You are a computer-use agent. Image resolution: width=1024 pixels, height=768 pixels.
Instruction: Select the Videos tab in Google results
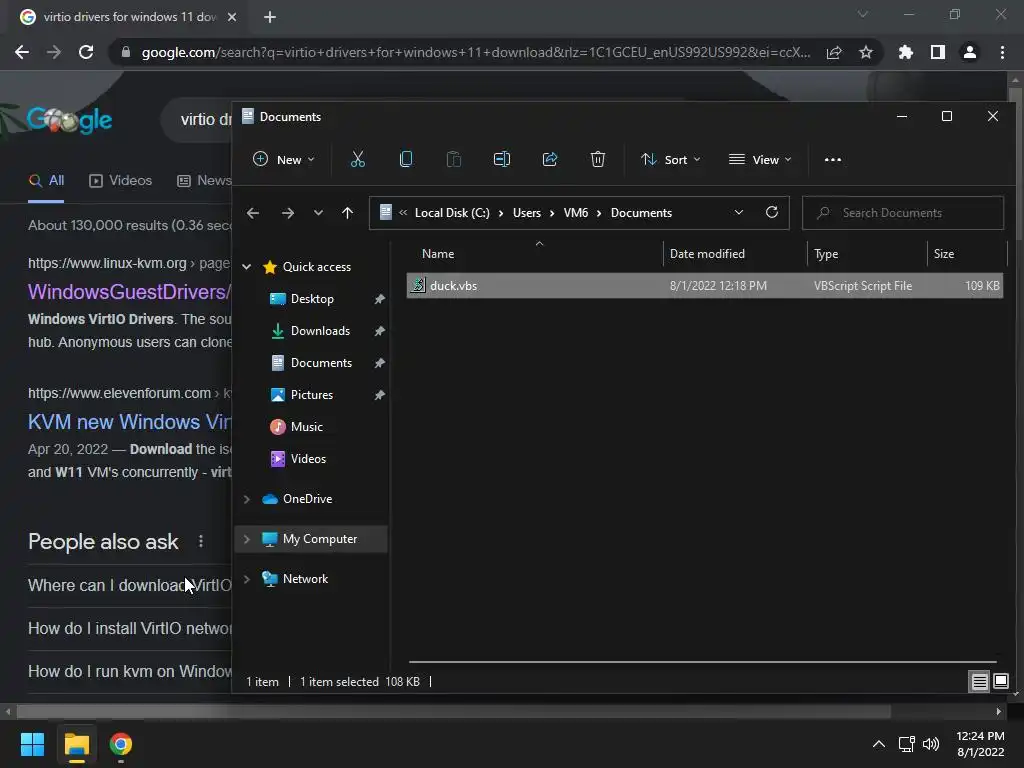(x=120, y=181)
